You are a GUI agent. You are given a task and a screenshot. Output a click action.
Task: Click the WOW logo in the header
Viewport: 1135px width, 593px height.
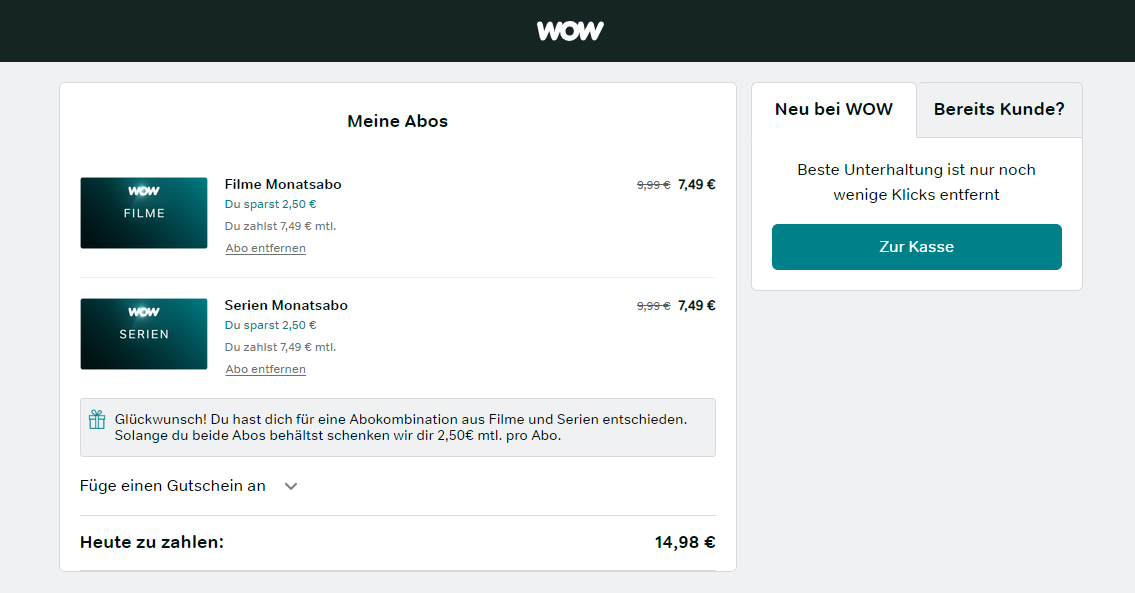click(x=570, y=31)
